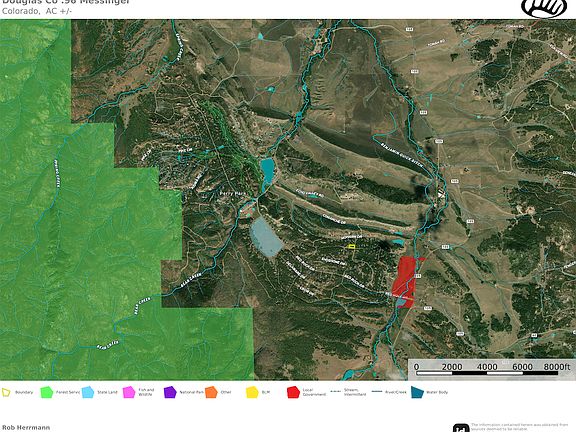Click the pink Fish and Wildlife legend icon

[x=129, y=392]
